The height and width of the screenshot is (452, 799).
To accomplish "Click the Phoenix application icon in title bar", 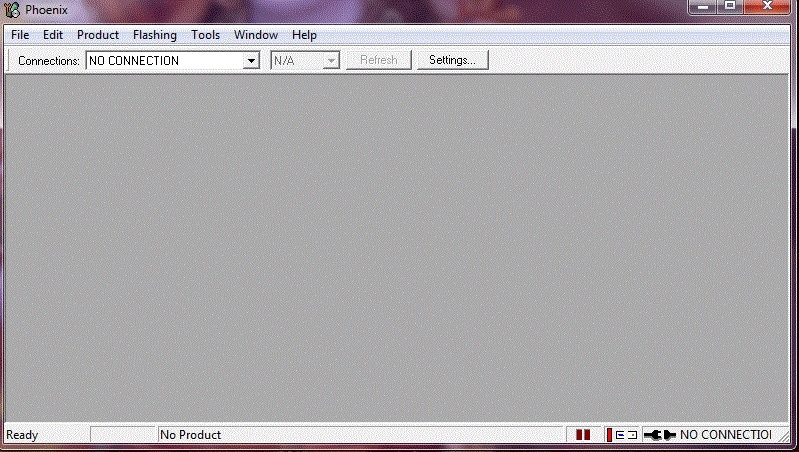I will pos(12,9).
